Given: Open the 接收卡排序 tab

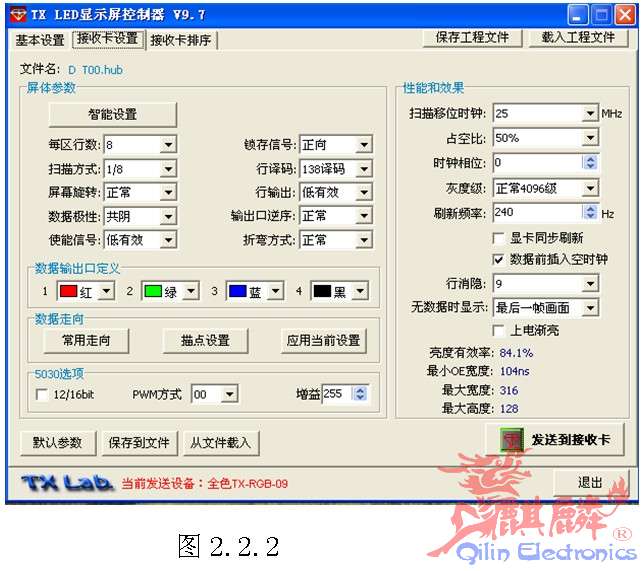Looking at the screenshot, I should point(182,40).
